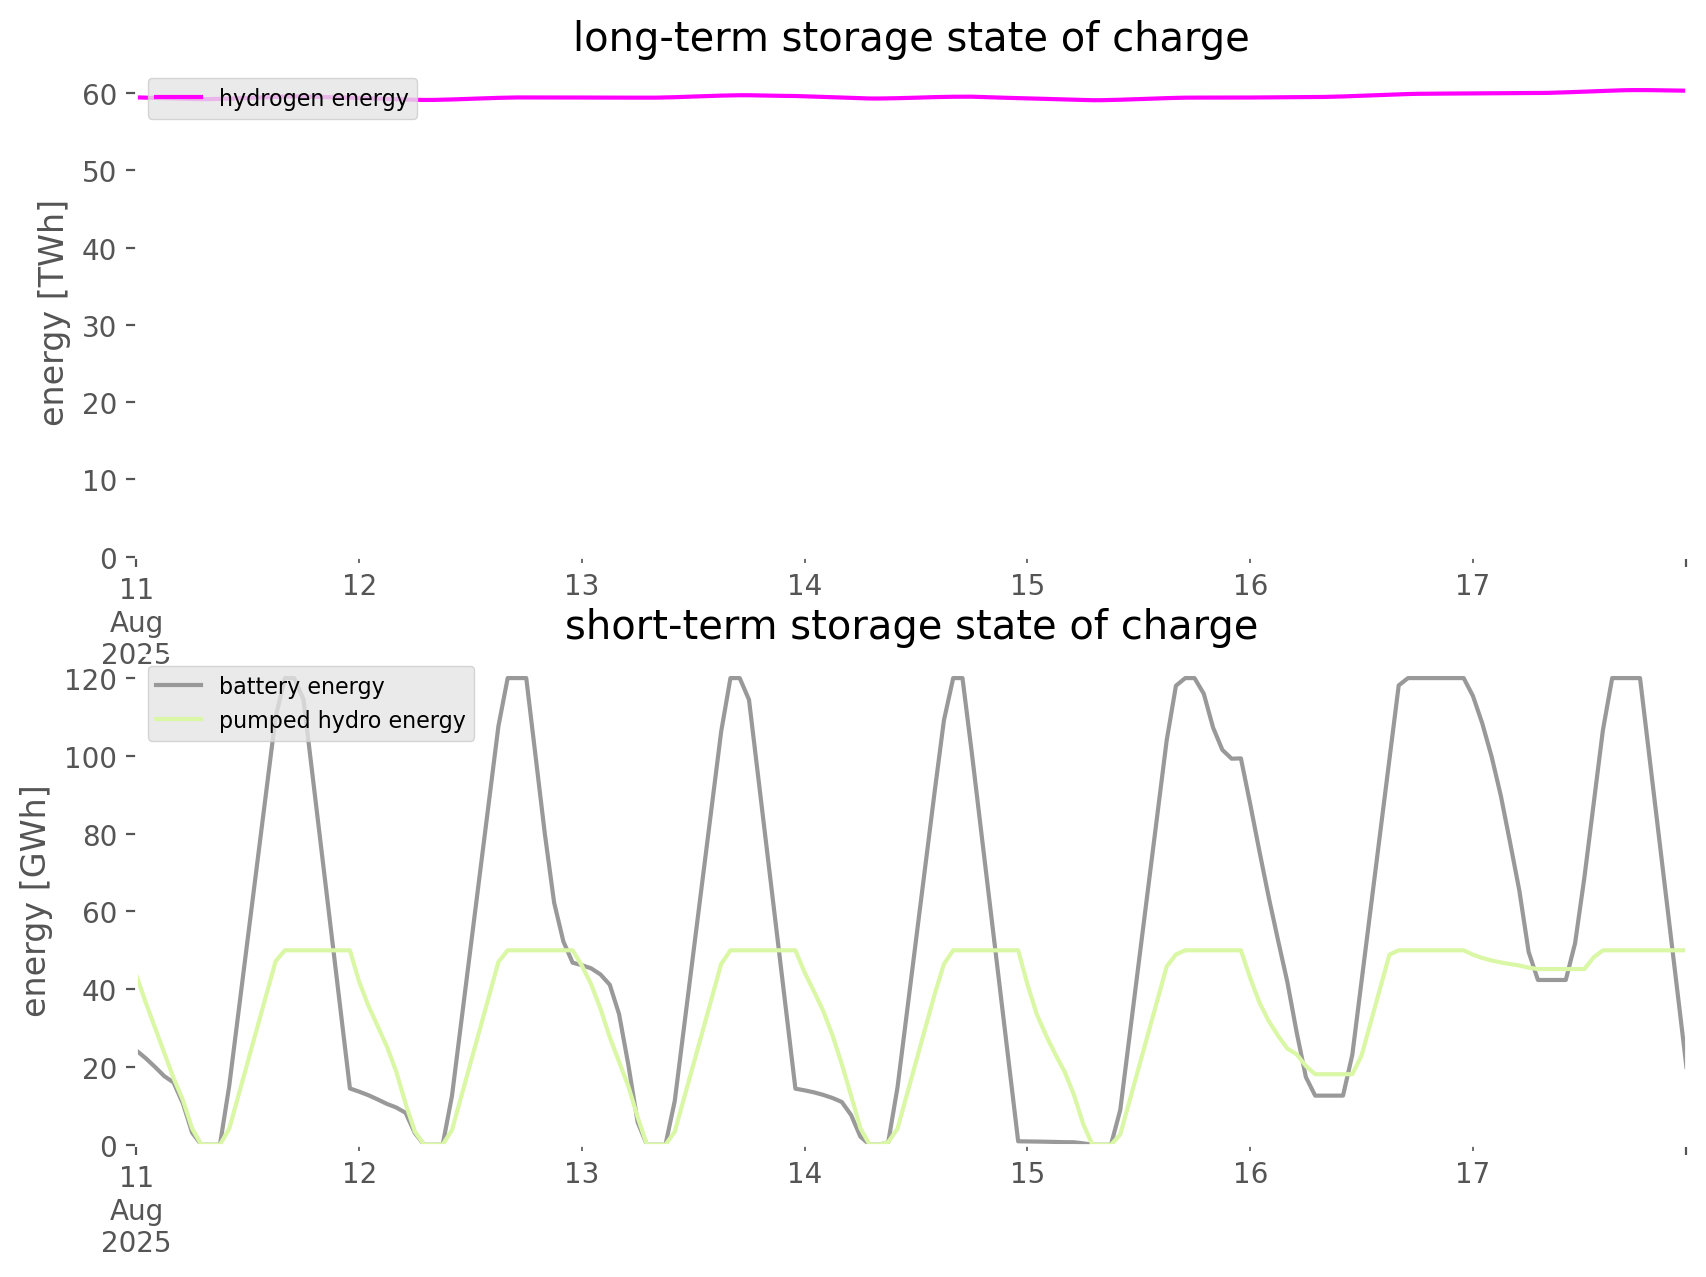Click the 'energy [TWh]' y-axis label
This screenshot has height=1277, width=1706.
(x=53, y=313)
